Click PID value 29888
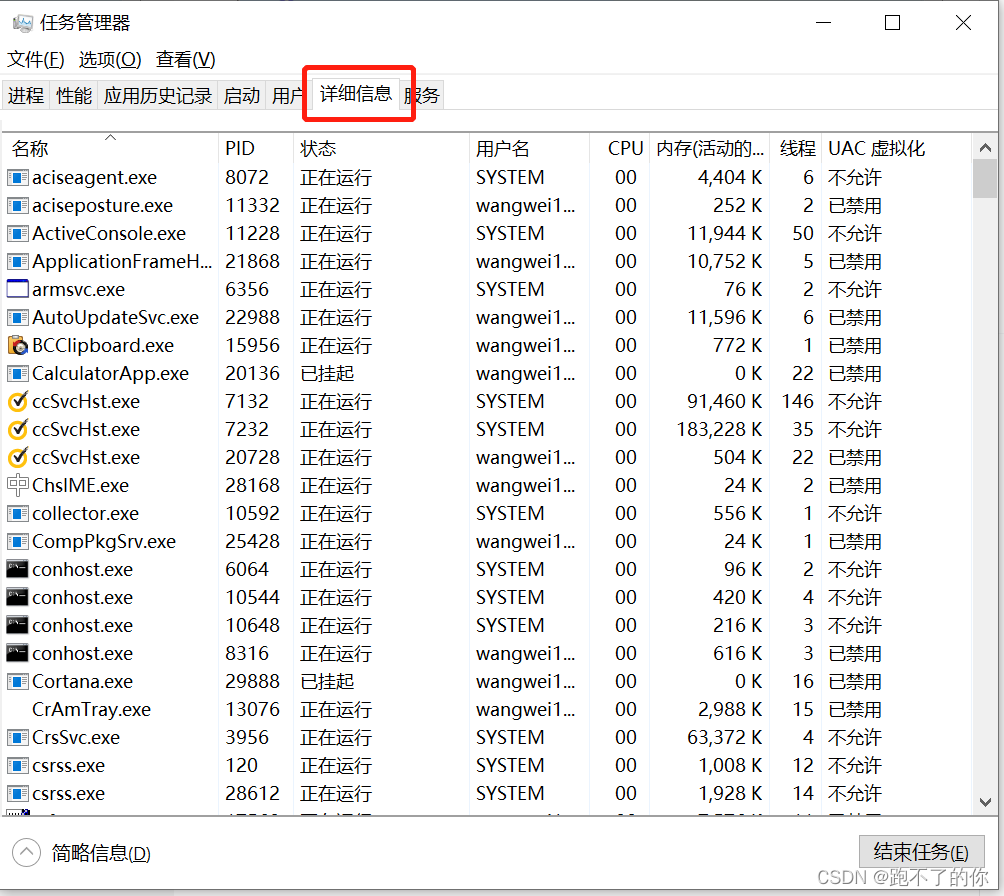 [x=252, y=681]
